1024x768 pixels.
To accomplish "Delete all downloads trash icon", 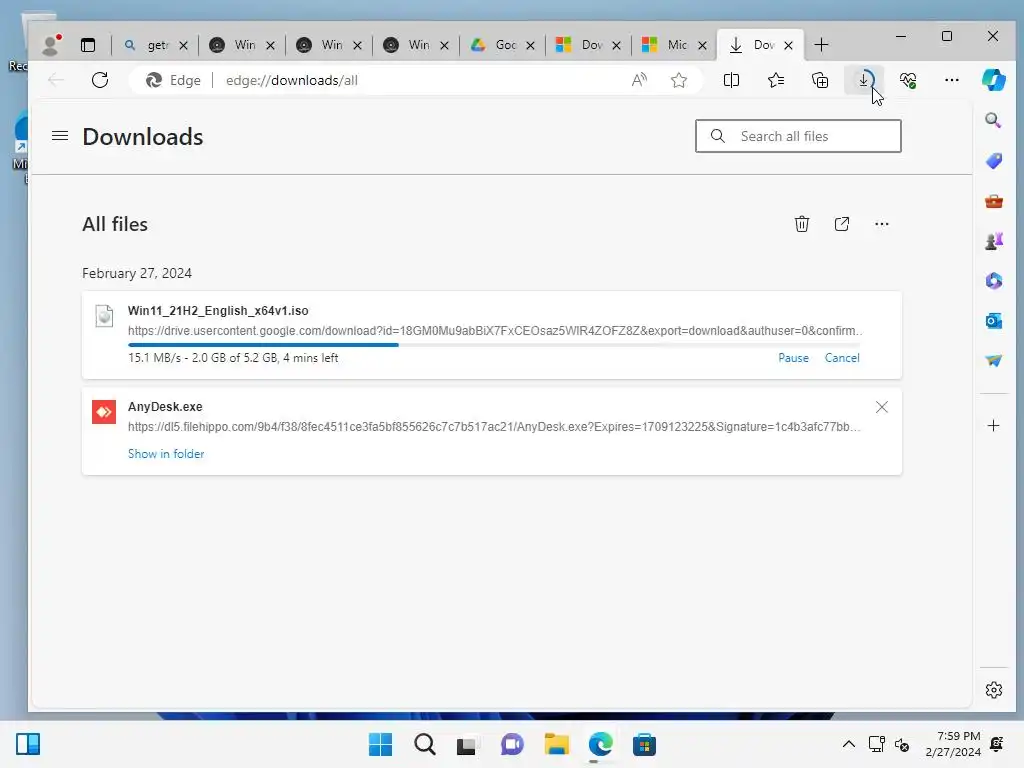I will click(801, 224).
